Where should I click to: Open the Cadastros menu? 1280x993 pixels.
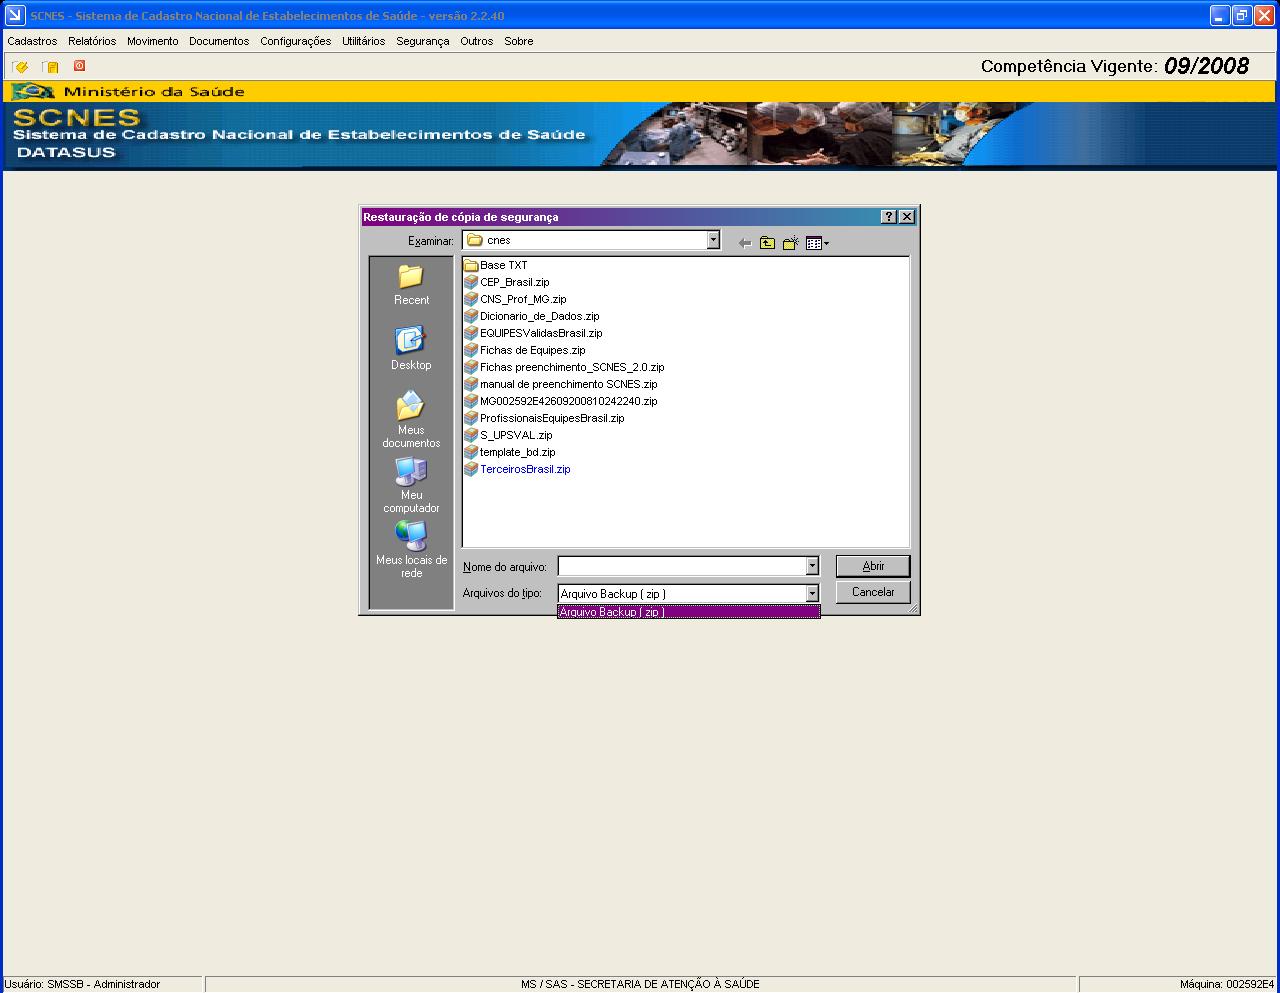pos(32,41)
